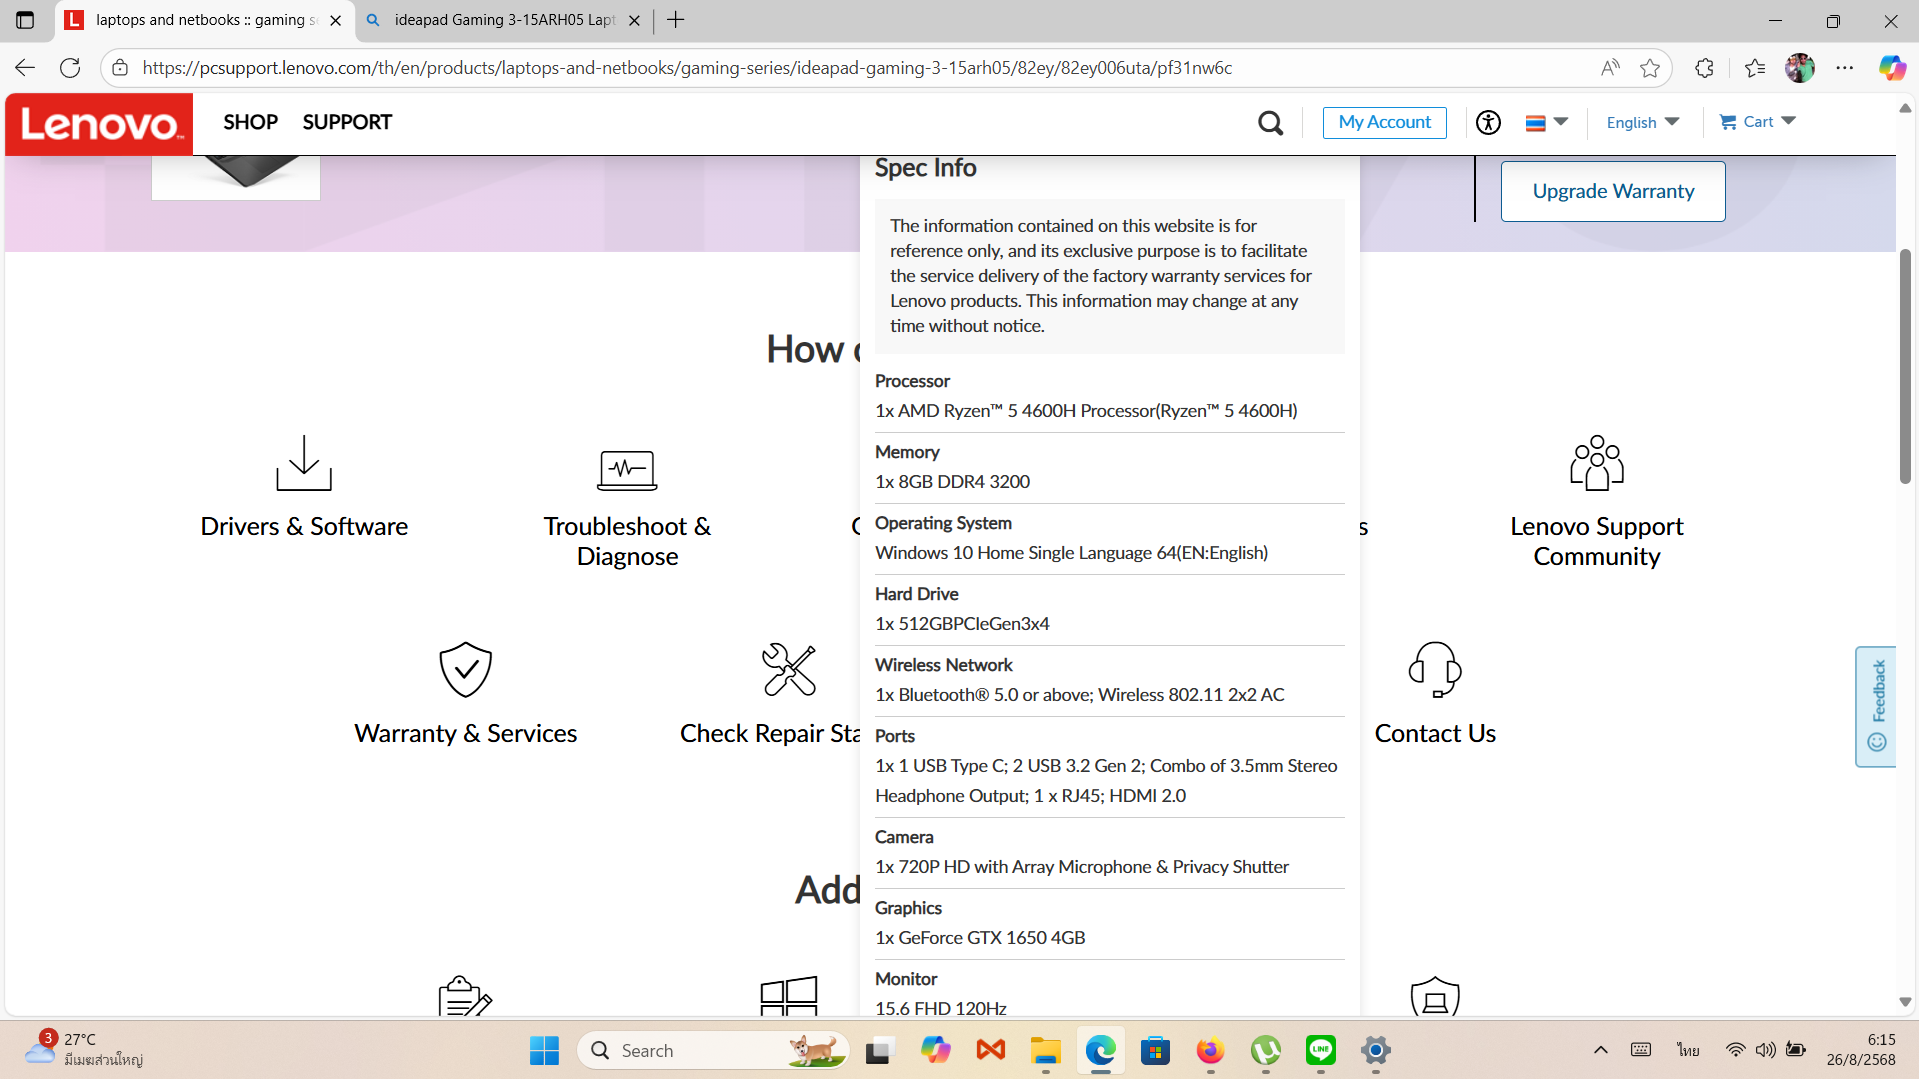Open the Cart dropdown
This screenshot has height=1079, width=1919.
[1757, 122]
